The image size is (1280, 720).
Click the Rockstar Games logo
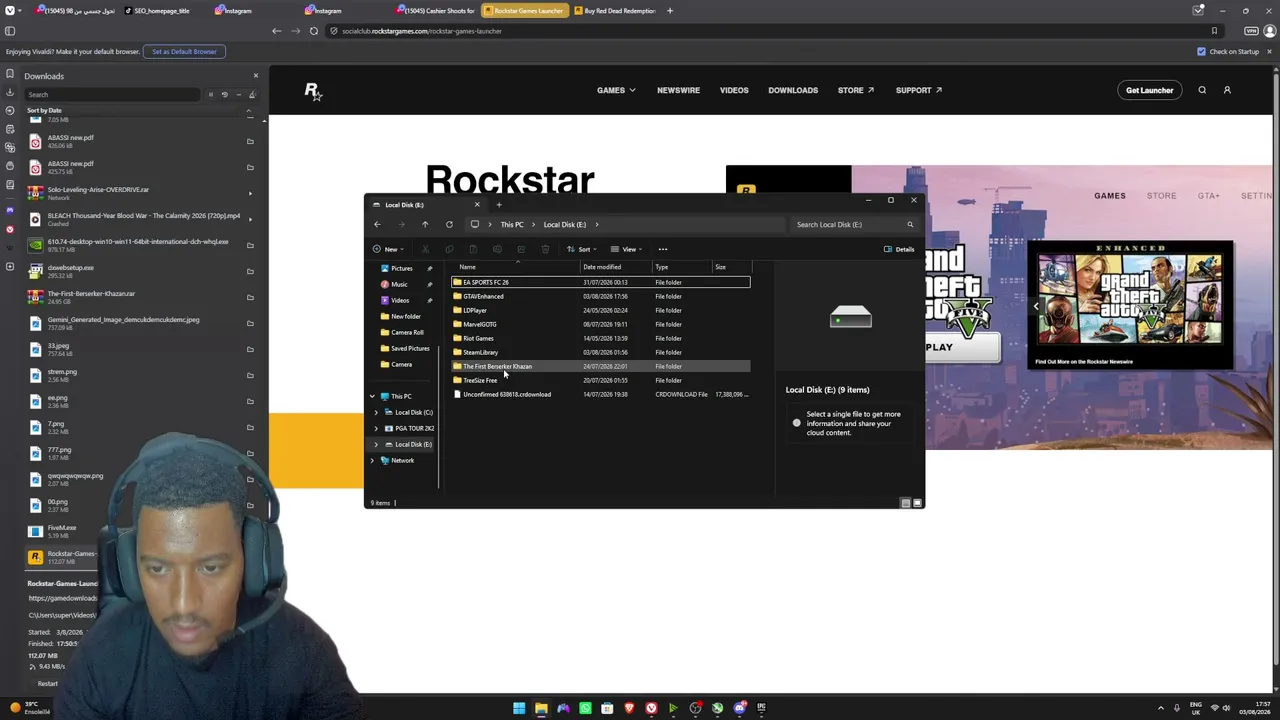(x=313, y=91)
